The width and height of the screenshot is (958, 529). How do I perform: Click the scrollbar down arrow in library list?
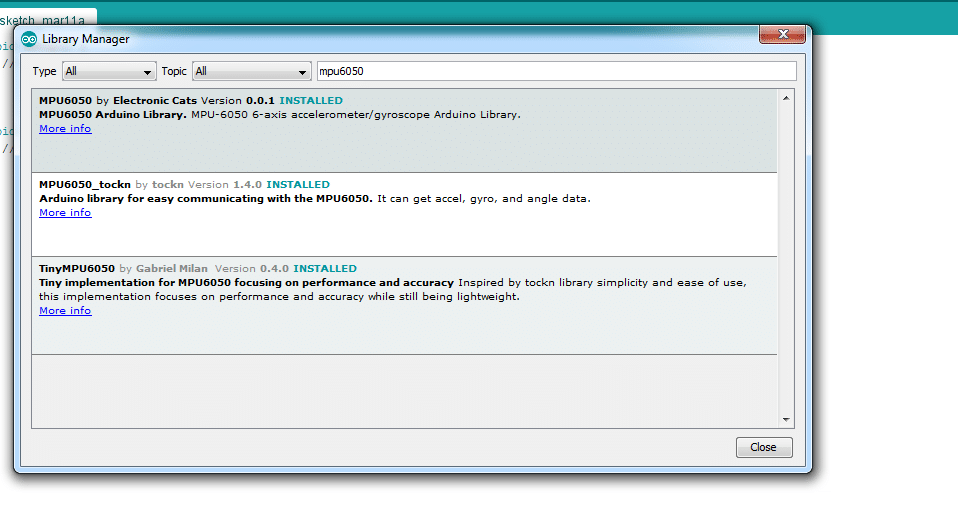pyautogui.click(x=785, y=420)
